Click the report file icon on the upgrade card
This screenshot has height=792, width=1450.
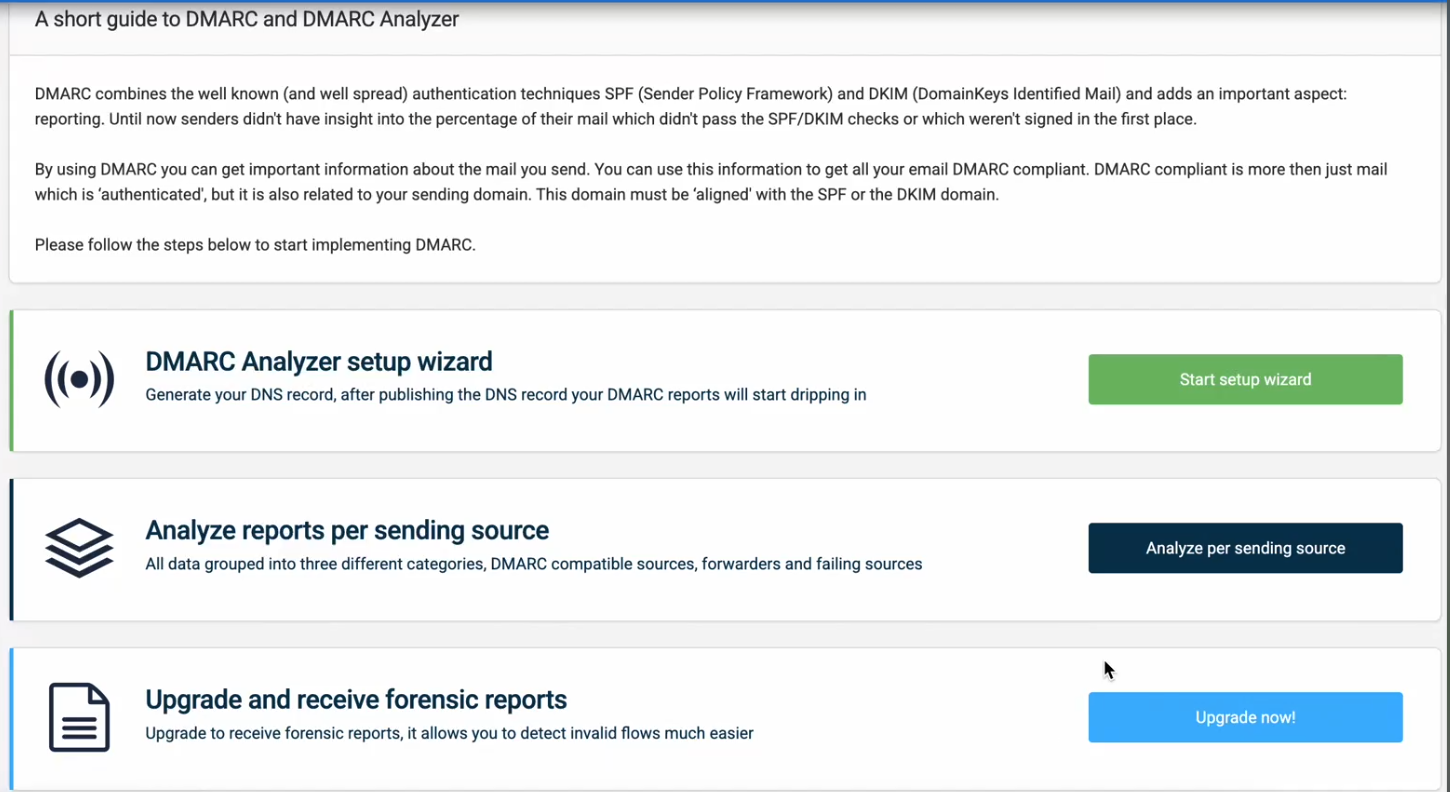tap(79, 717)
